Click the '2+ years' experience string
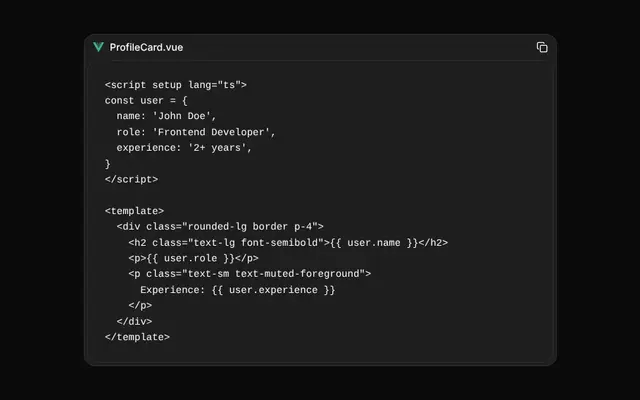Screen dimensions: 640x400 220,148
